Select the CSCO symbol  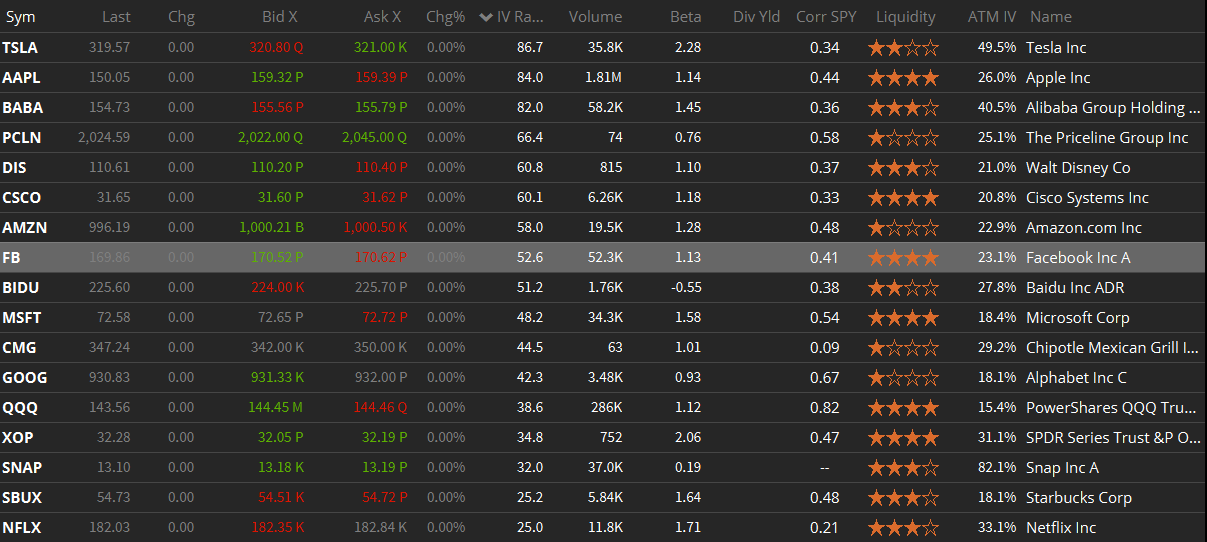(x=22, y=197)
